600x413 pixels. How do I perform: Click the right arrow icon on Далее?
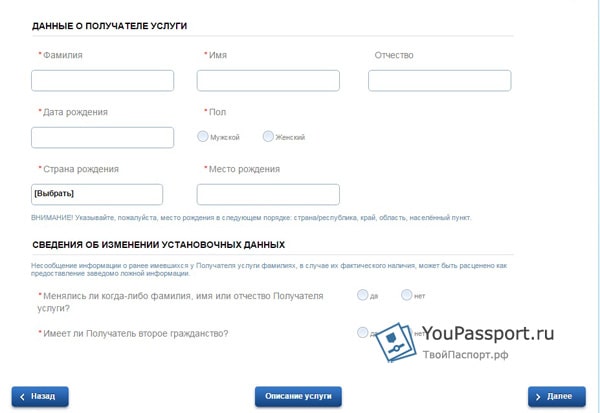click(x=538, y=397)
